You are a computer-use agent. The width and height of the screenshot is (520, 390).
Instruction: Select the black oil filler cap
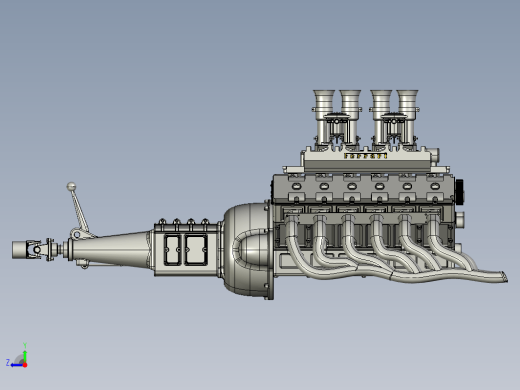point(459,192)
